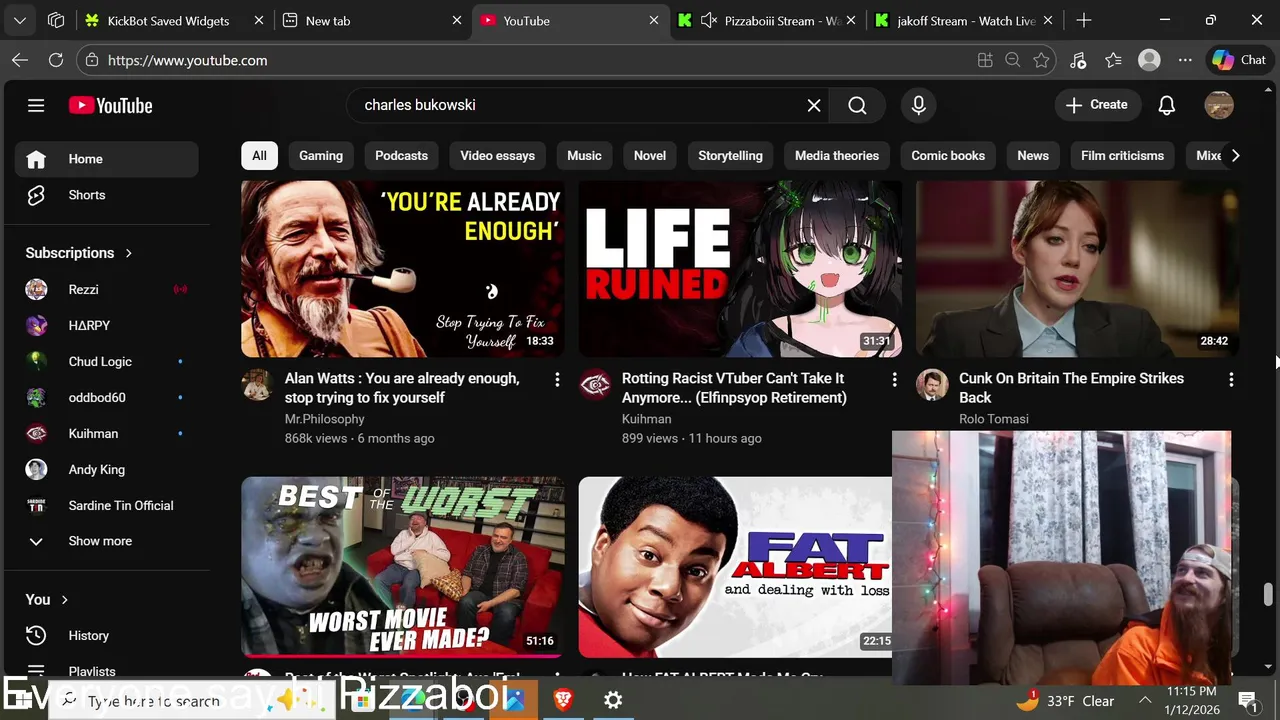Screen dimensions: 1280x720
Task: Open Shorts from sidebar
Action: [106, 195]
